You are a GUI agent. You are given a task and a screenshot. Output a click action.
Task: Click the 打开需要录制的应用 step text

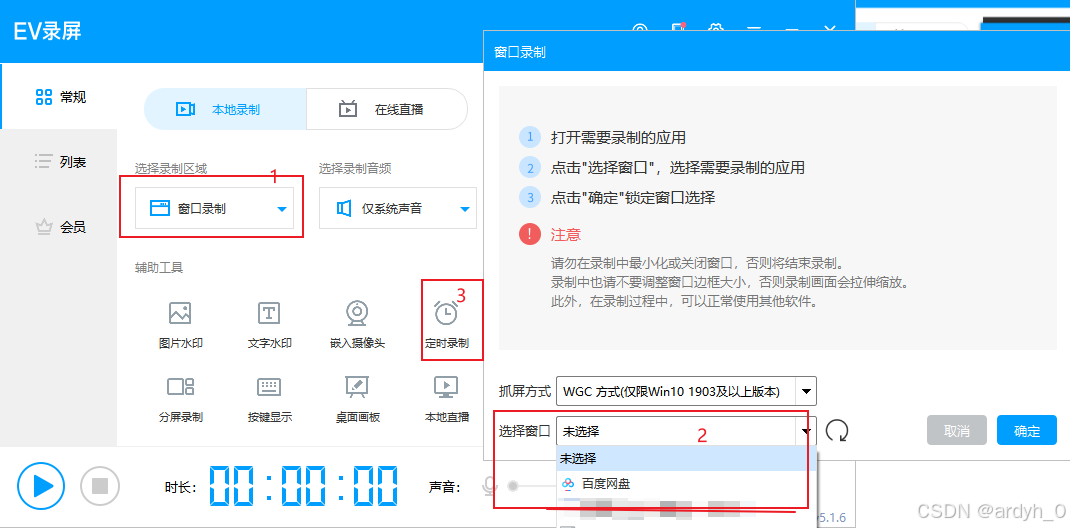[x=618, y=138]
